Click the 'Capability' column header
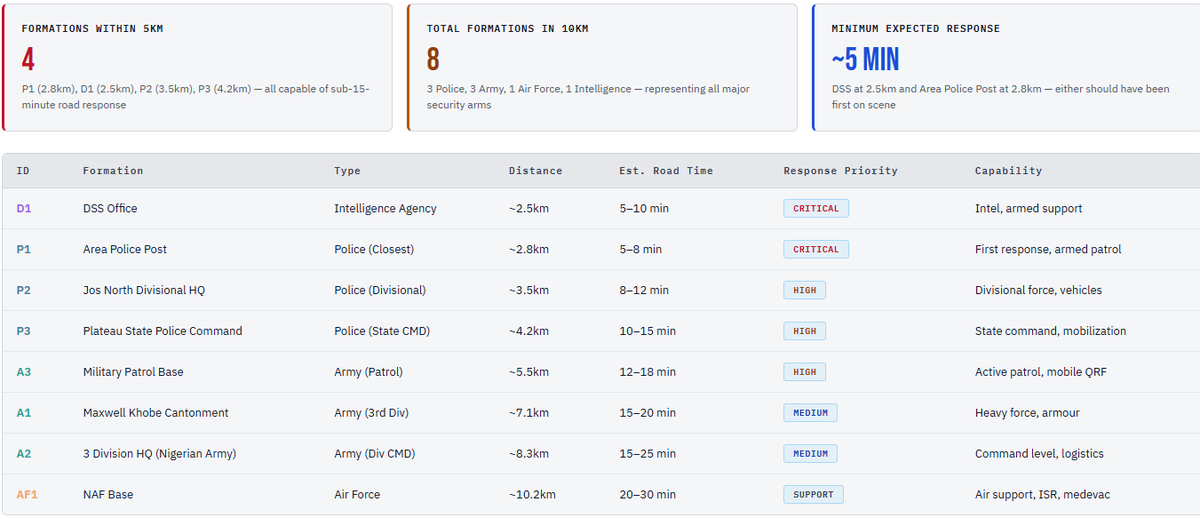Screen dimensions: 1200x518 [1008, 171]
